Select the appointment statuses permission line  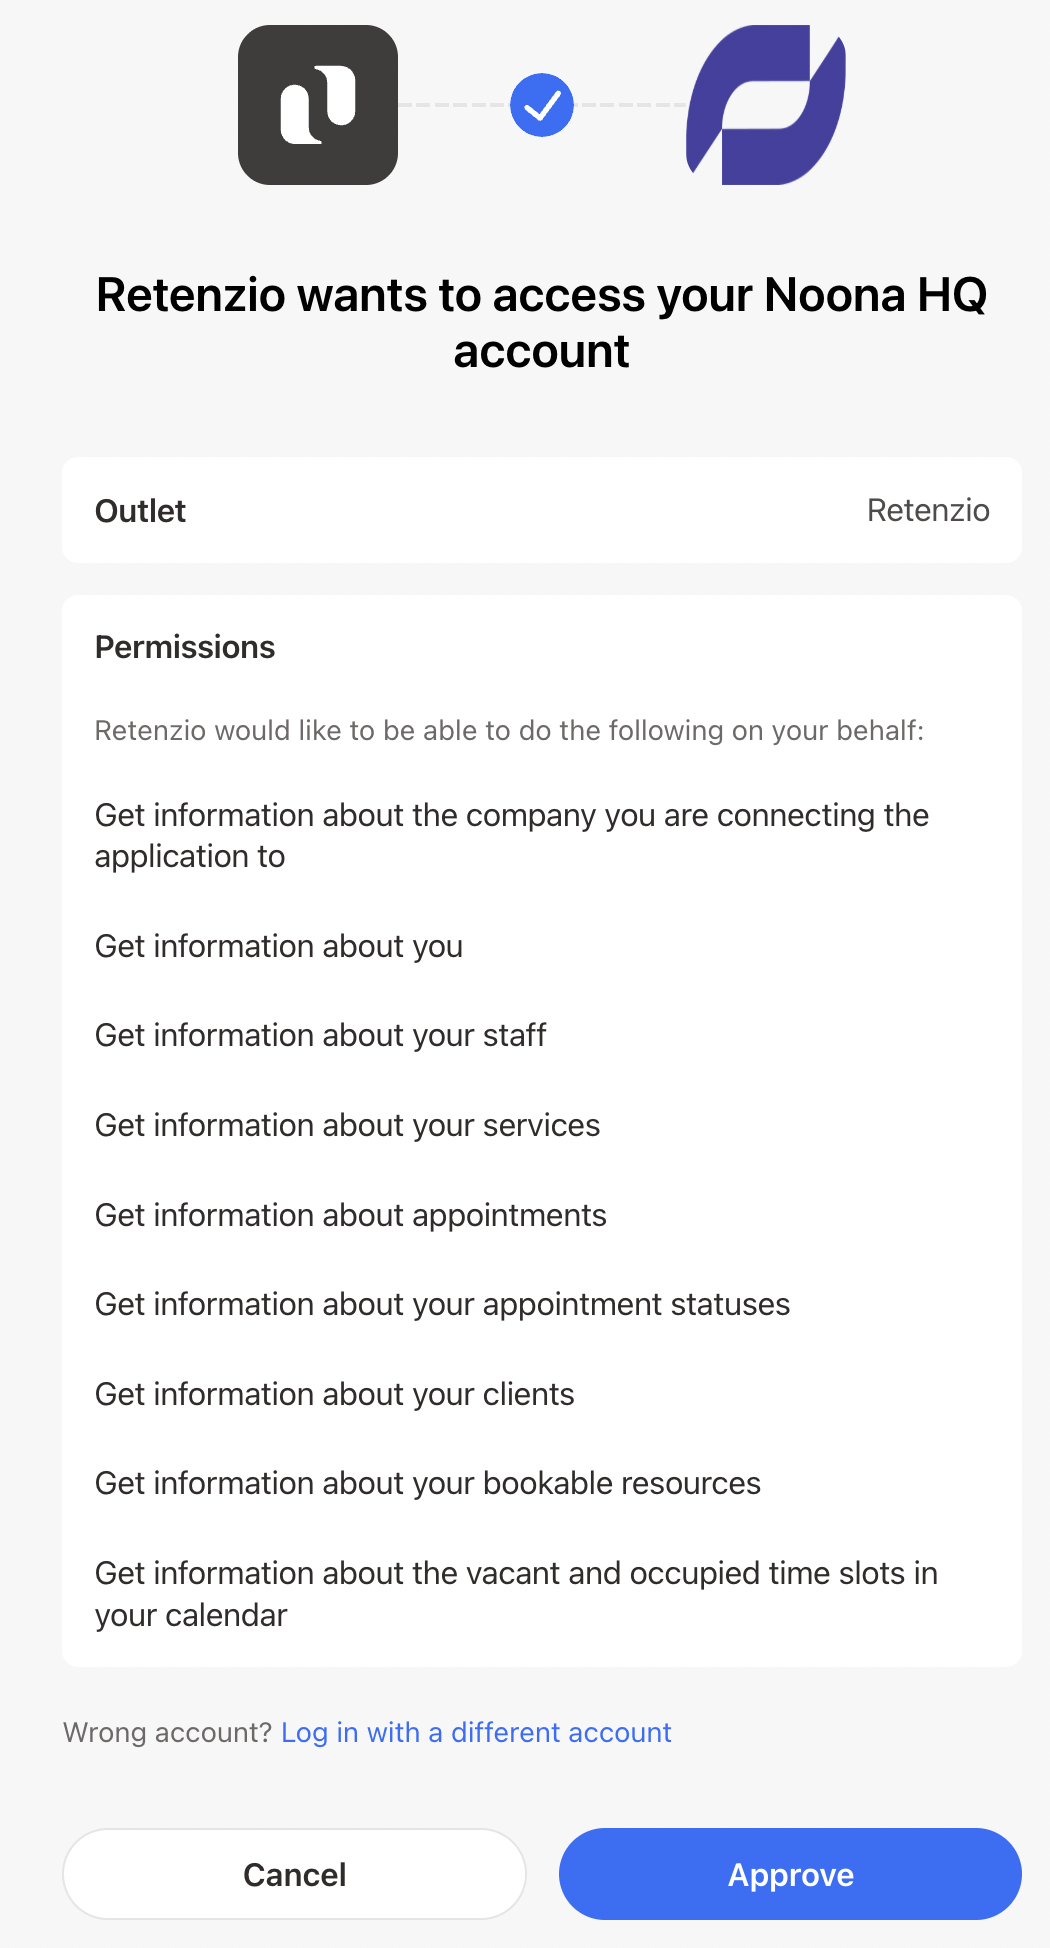point(443,1304)
